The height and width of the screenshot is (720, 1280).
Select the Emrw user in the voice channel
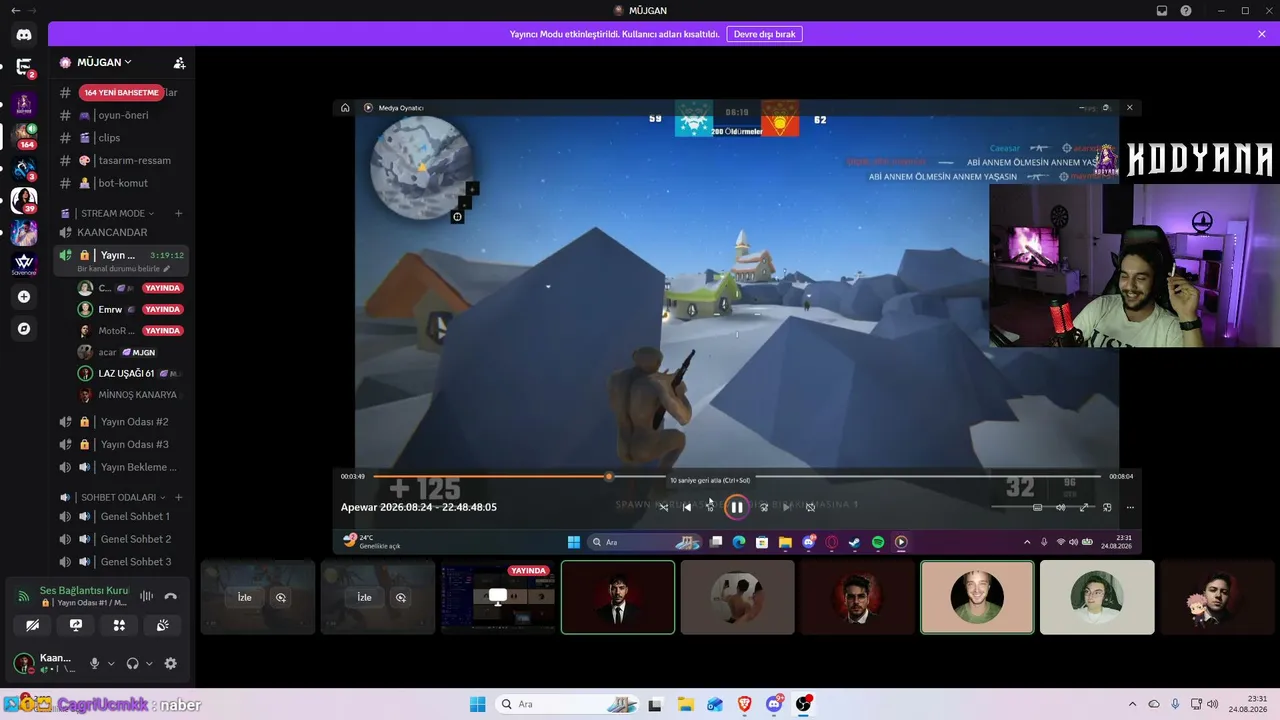click(x=130, y=309)
